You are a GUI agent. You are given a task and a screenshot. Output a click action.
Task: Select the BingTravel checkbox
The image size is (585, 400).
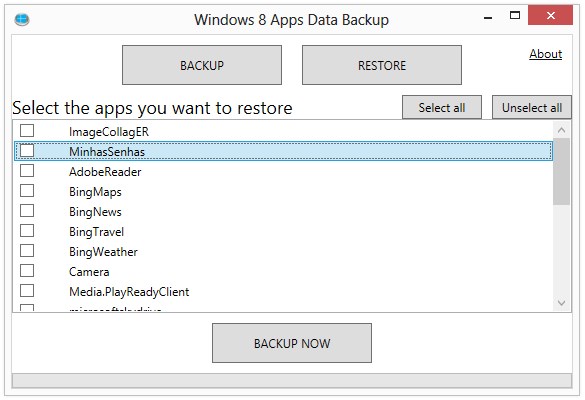(x=27, y=231)
